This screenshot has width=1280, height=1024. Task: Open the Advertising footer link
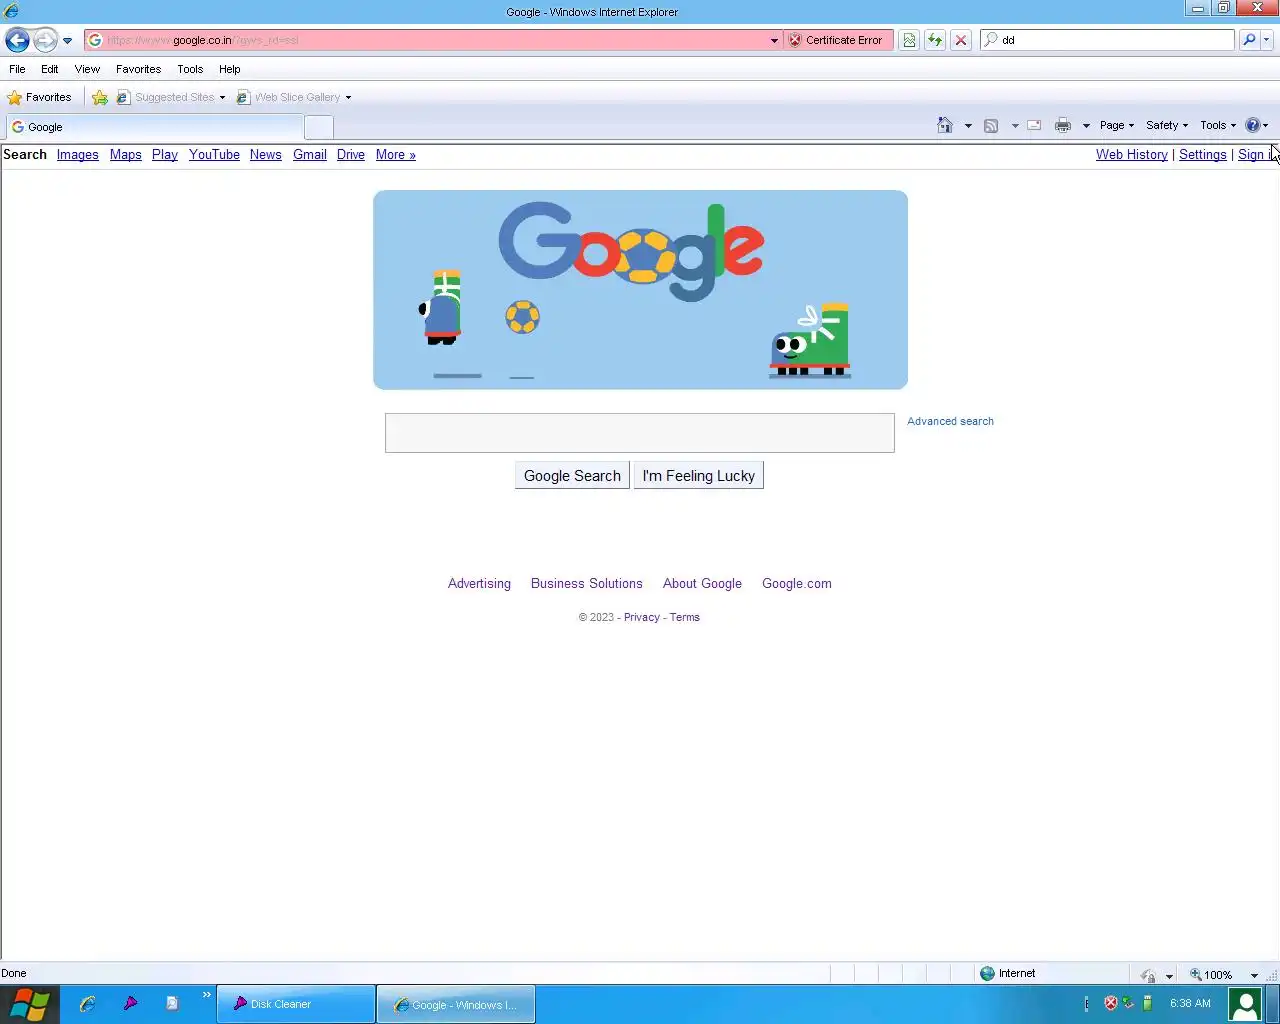coord(479,583)
